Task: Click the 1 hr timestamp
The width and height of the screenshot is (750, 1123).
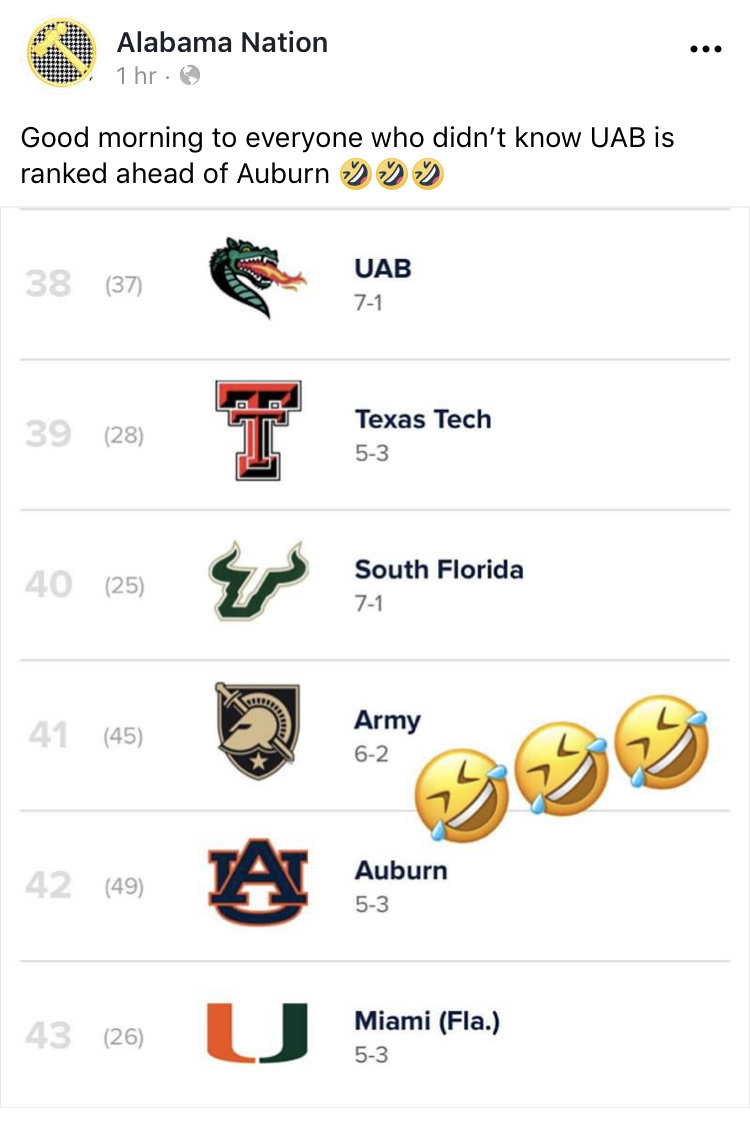Action: (x=136, y=75)
